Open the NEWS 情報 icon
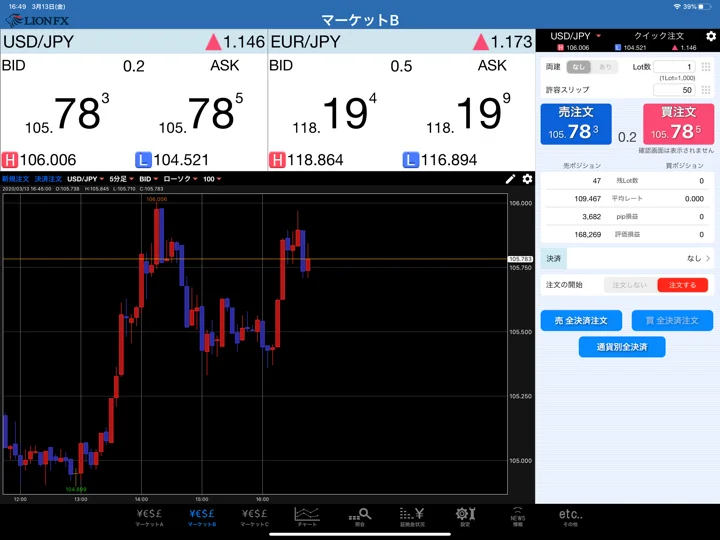This screenshot has width=720, height=540. 518,517
